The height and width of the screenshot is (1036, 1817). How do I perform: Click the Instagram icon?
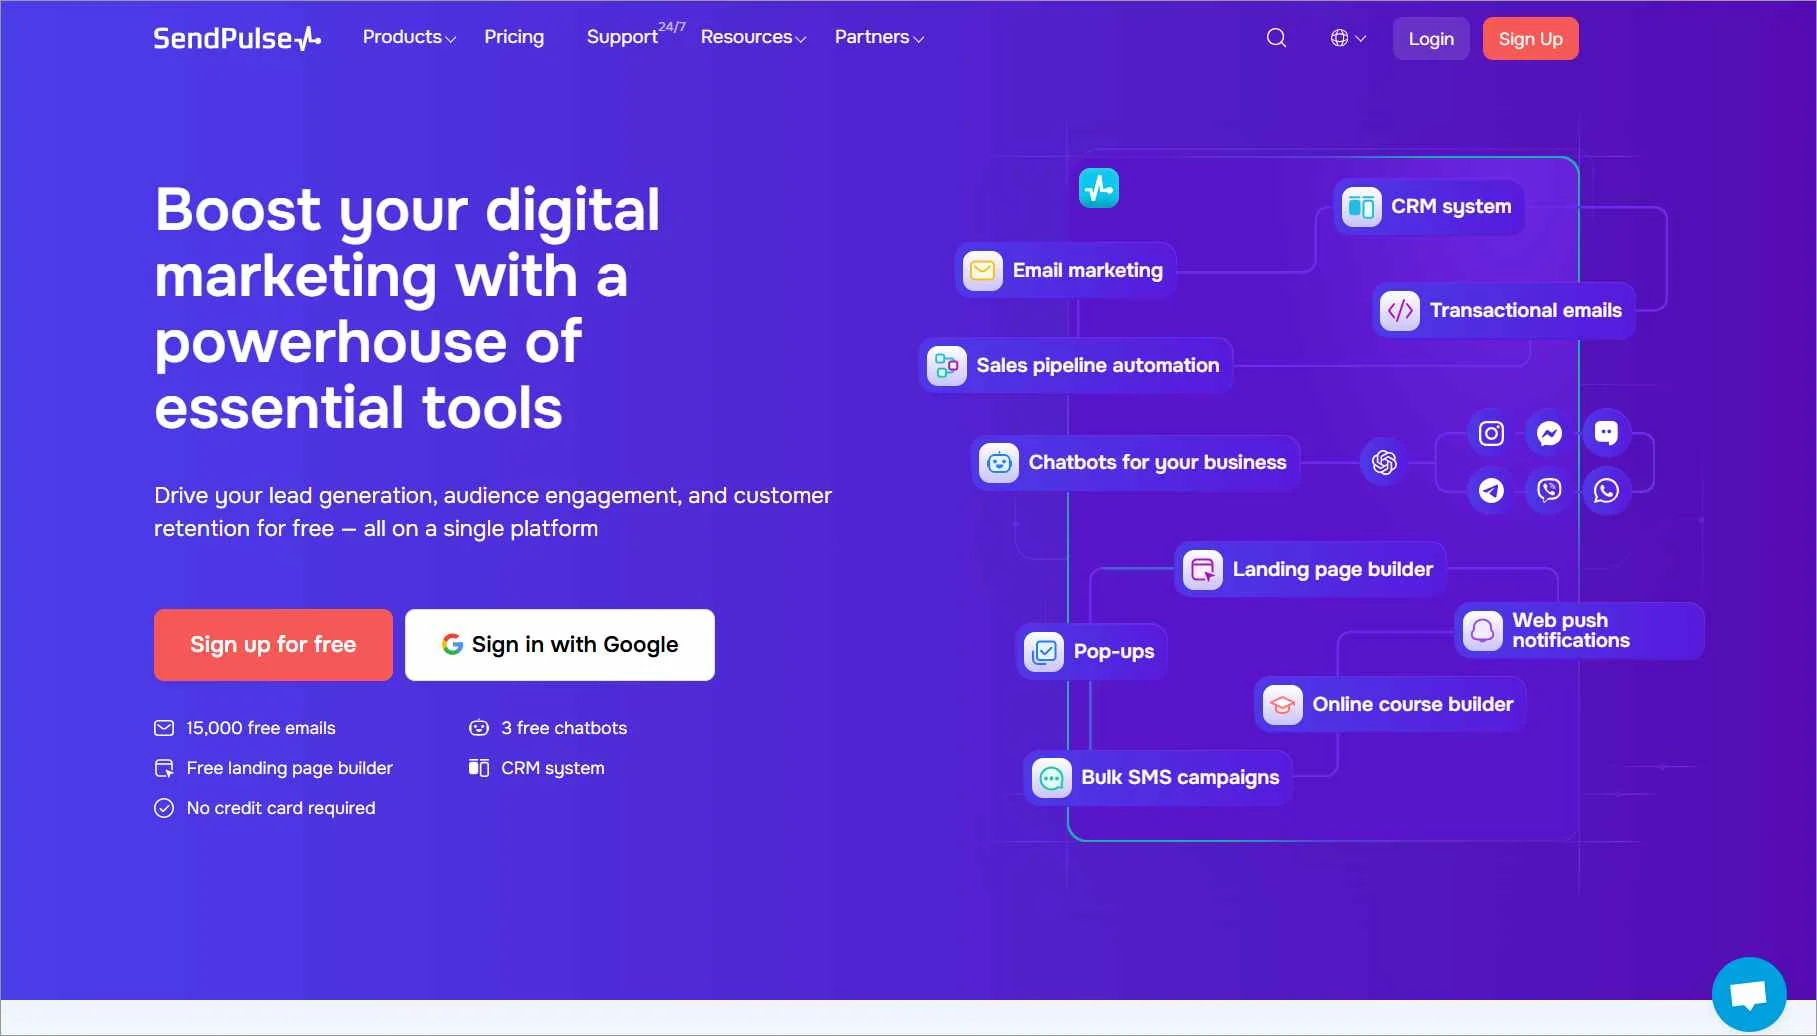[1491, 433]
